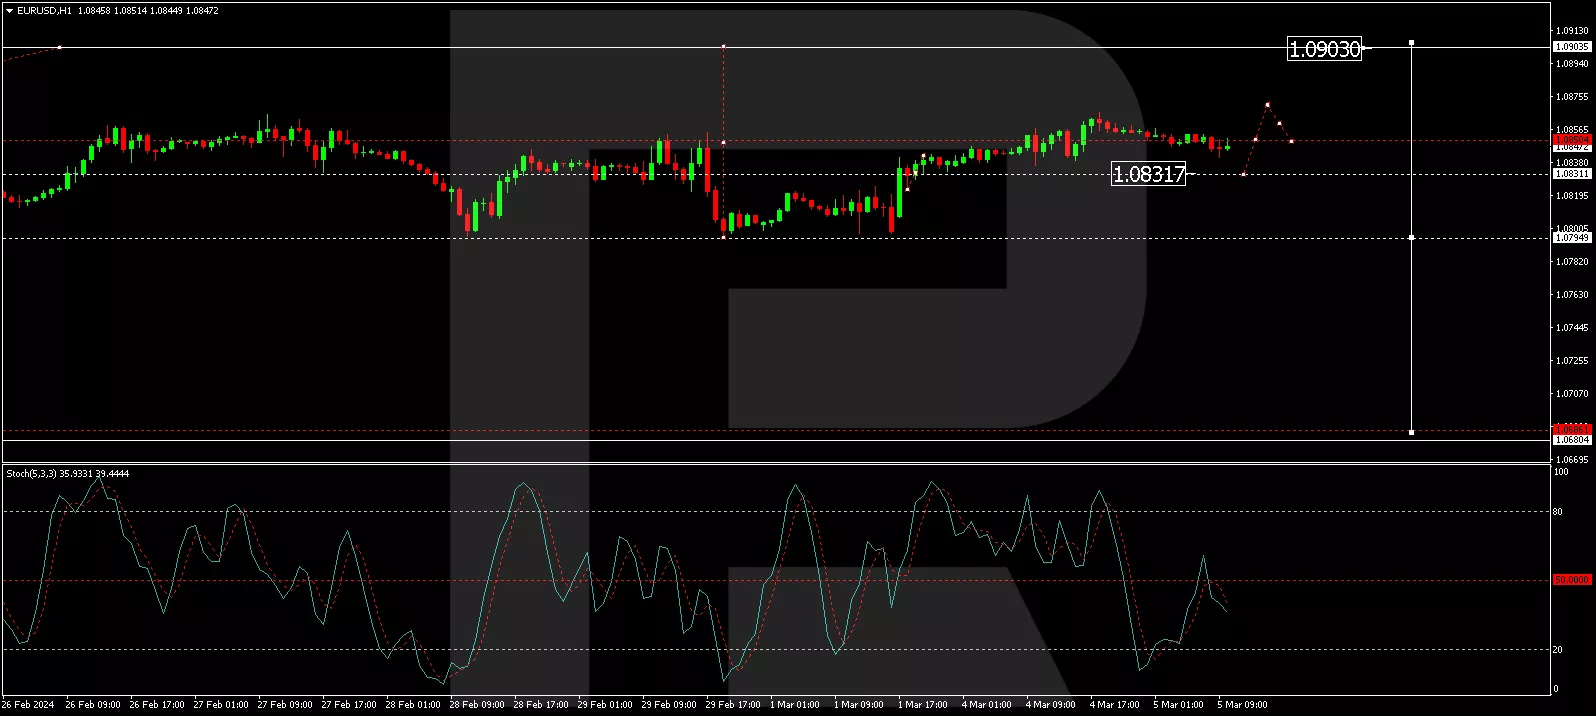
Task: Select the 1.08311 price axis tag
Action: tap(1571, 174)
